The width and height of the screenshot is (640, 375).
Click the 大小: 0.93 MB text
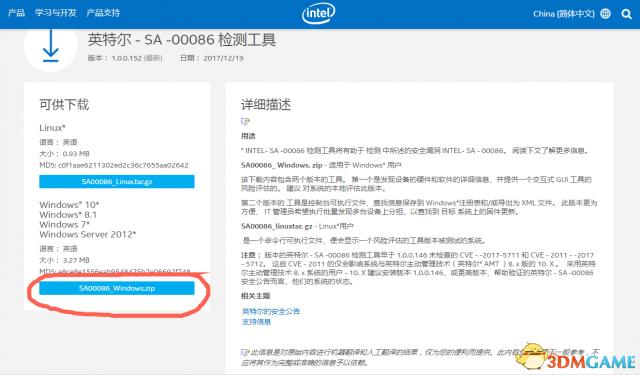64,154
